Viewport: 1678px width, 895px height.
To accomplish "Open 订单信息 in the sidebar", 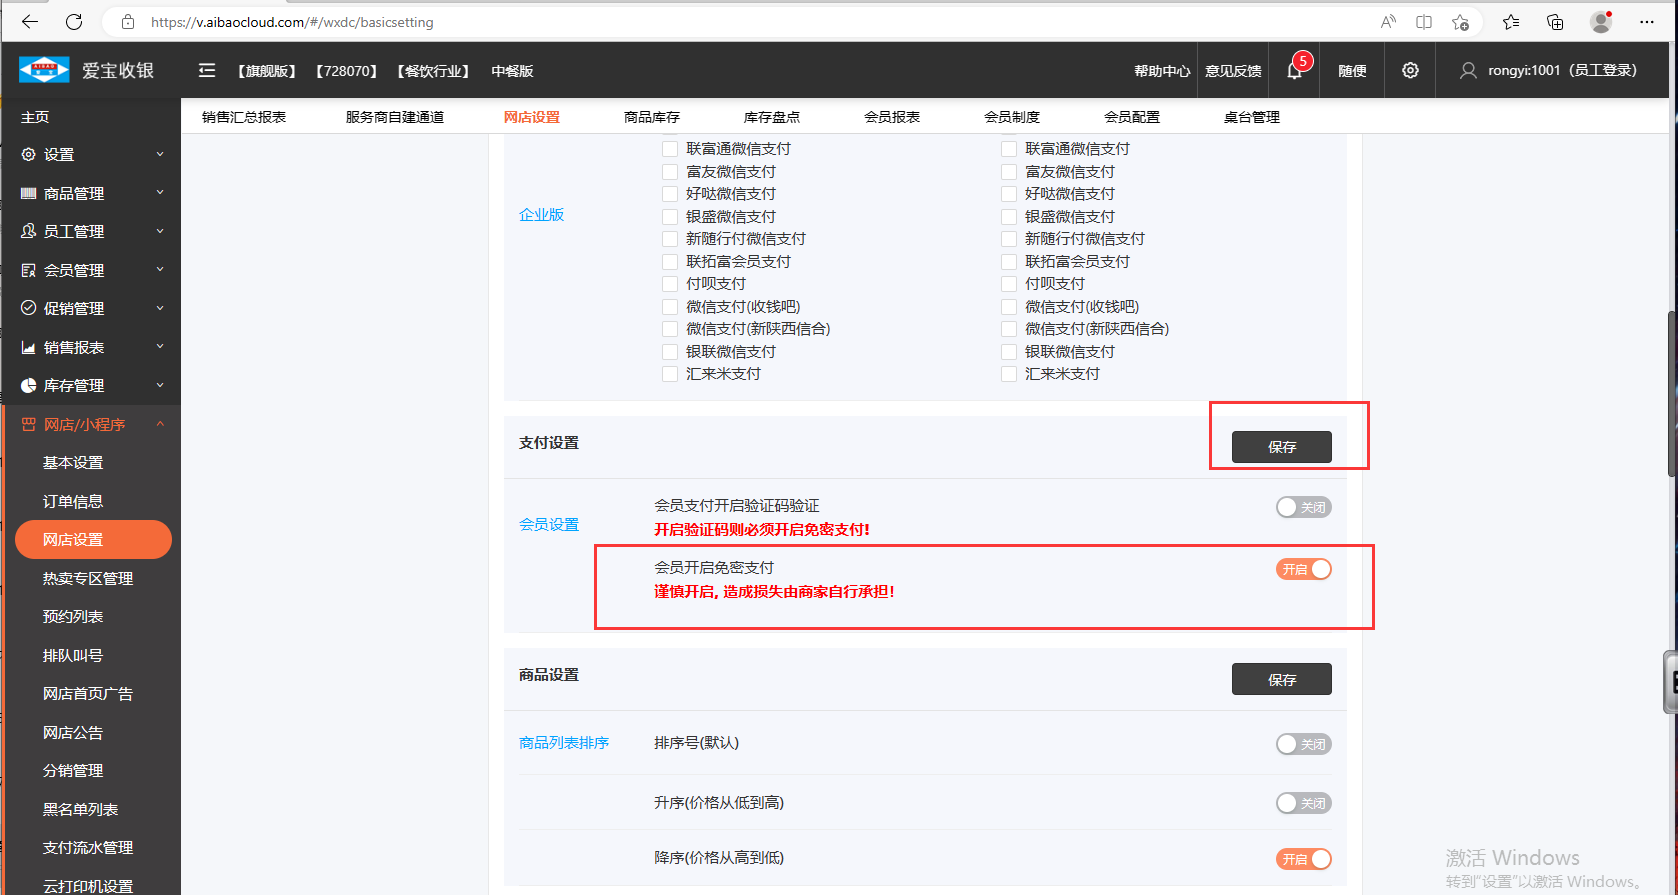I will (x=73, y=501).
